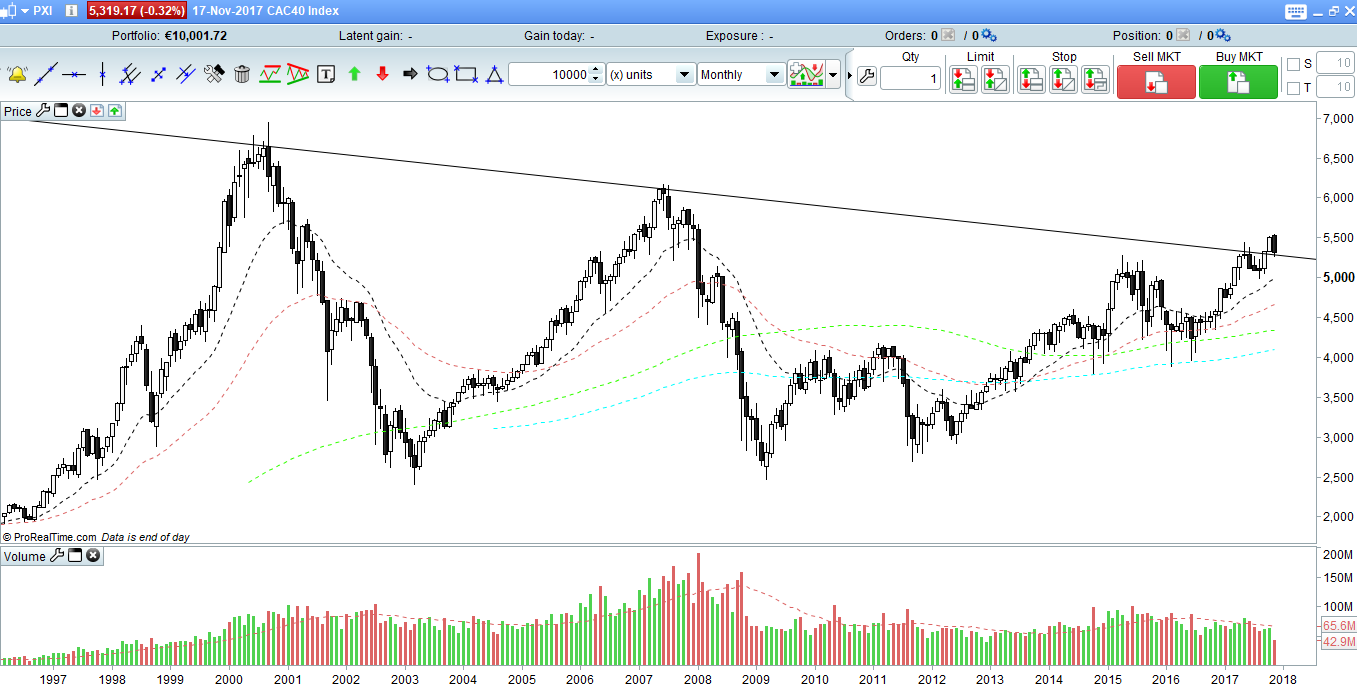Add an alert with the bell icon
Image resolution: width=1357 pixels, height=688 pixels.
[17, 74]
